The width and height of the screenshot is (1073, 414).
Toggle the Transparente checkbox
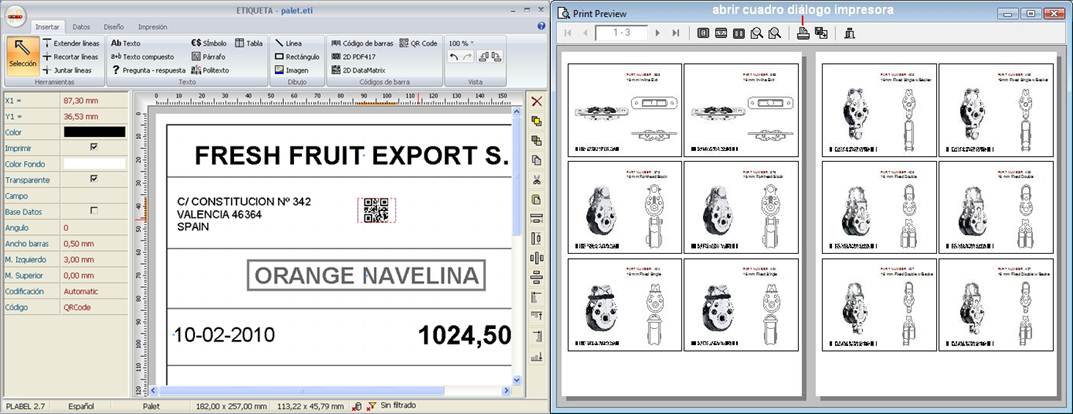click(94, 179)
